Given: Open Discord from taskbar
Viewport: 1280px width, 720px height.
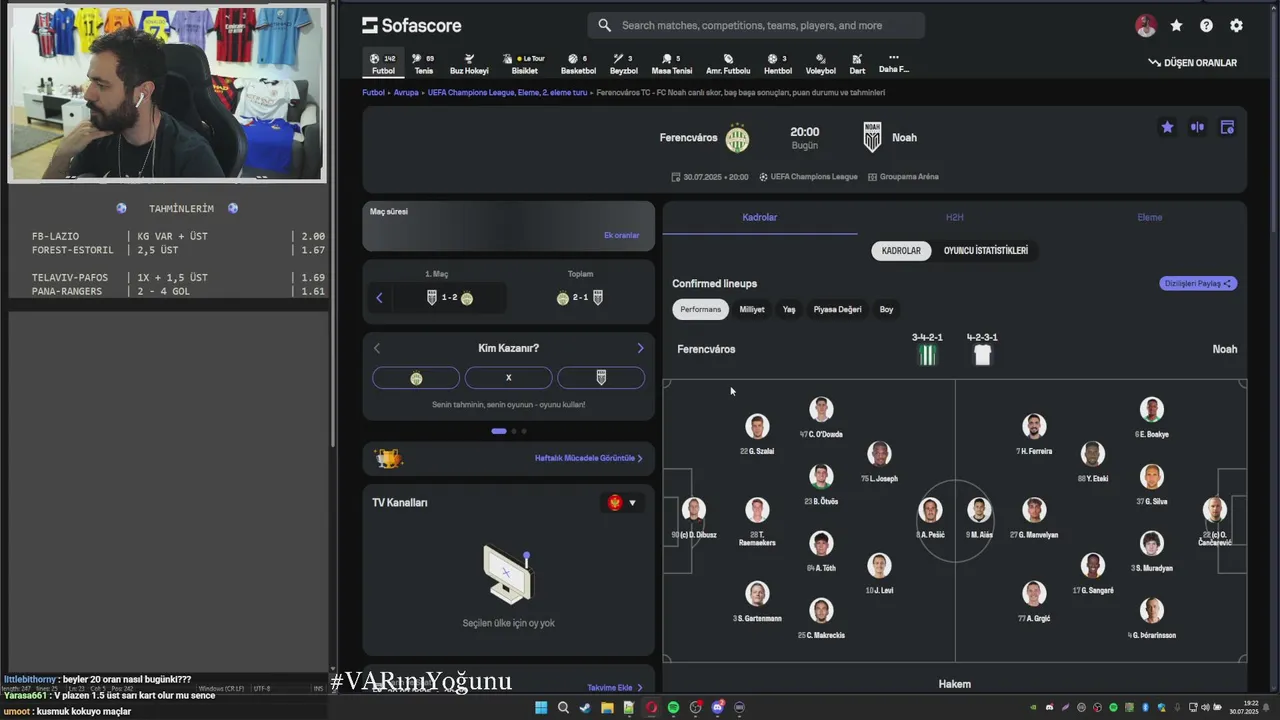Looking at the screenshot, I should [x=717, y=708].
